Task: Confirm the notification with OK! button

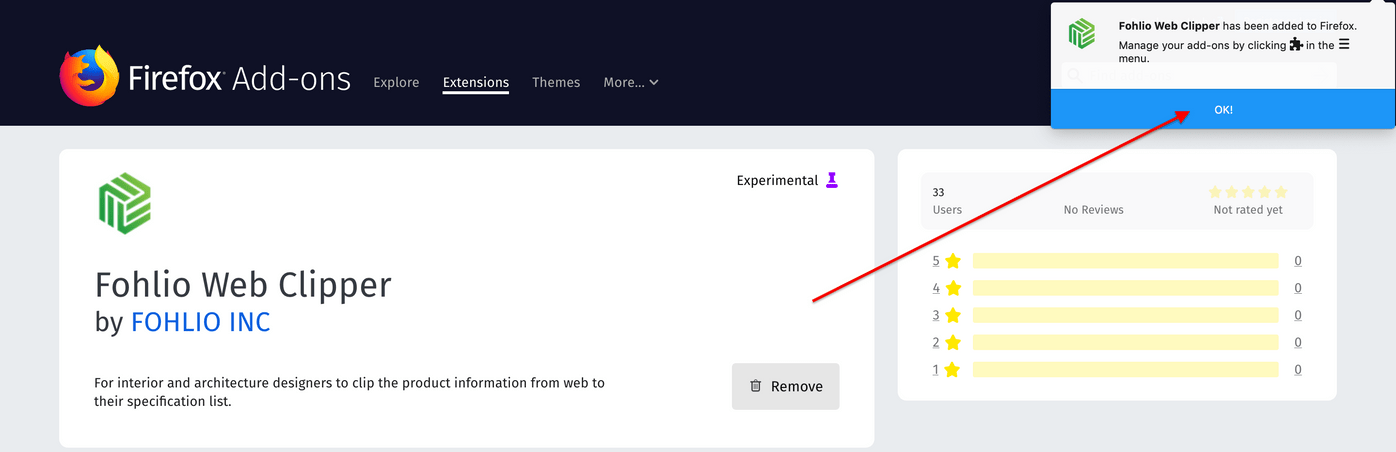Action: [x=1223, y=109]
